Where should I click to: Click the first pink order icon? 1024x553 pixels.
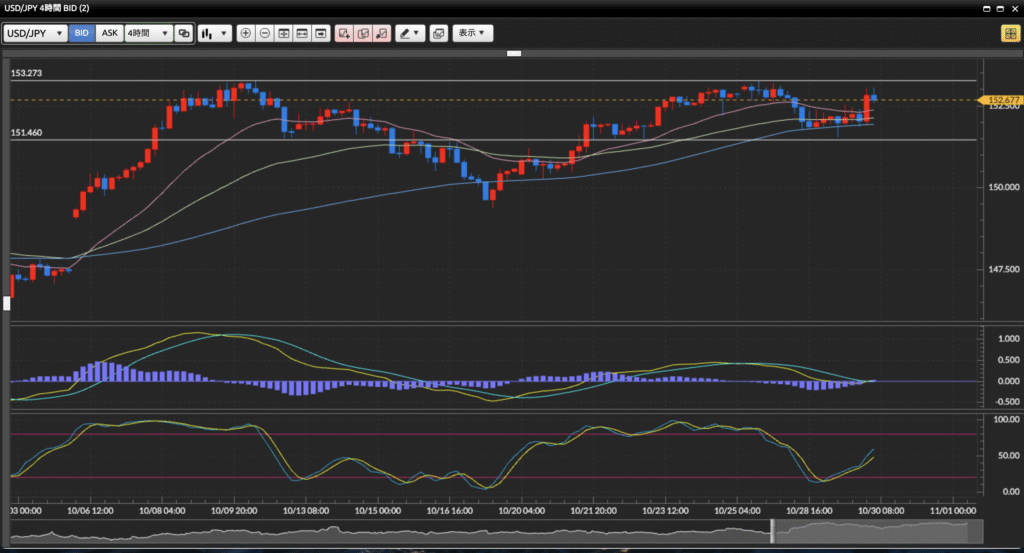(345, 33)
